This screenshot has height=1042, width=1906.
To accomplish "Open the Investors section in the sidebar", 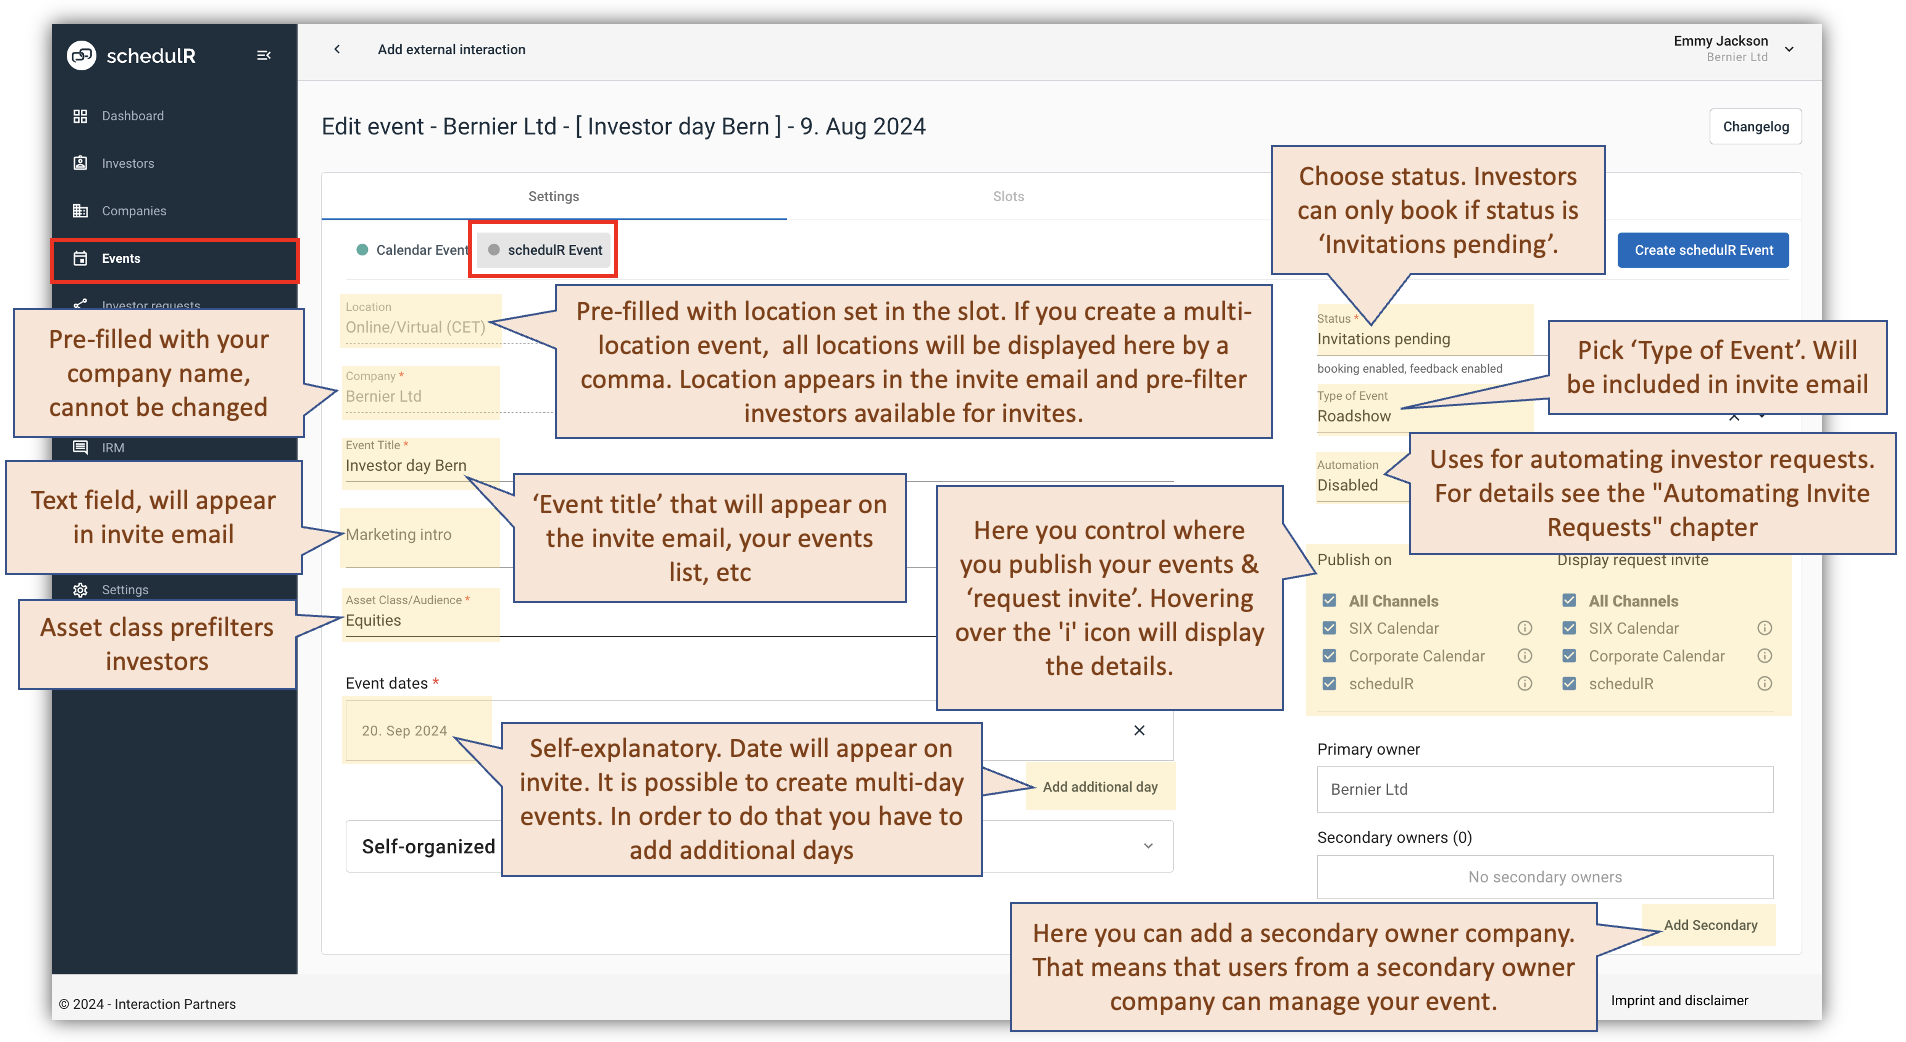I will [x=128, y=163].
